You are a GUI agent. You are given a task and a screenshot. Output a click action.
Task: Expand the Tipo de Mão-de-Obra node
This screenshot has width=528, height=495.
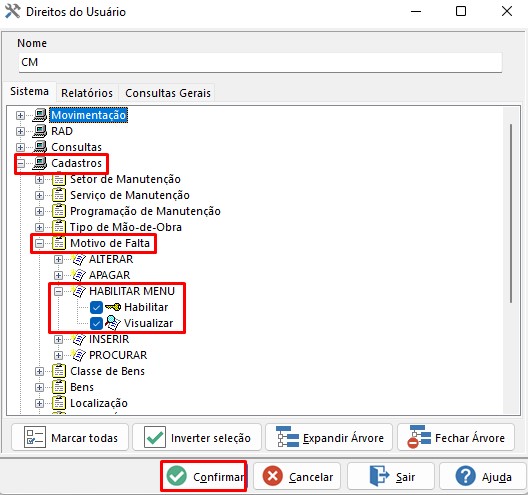(39, 227)
